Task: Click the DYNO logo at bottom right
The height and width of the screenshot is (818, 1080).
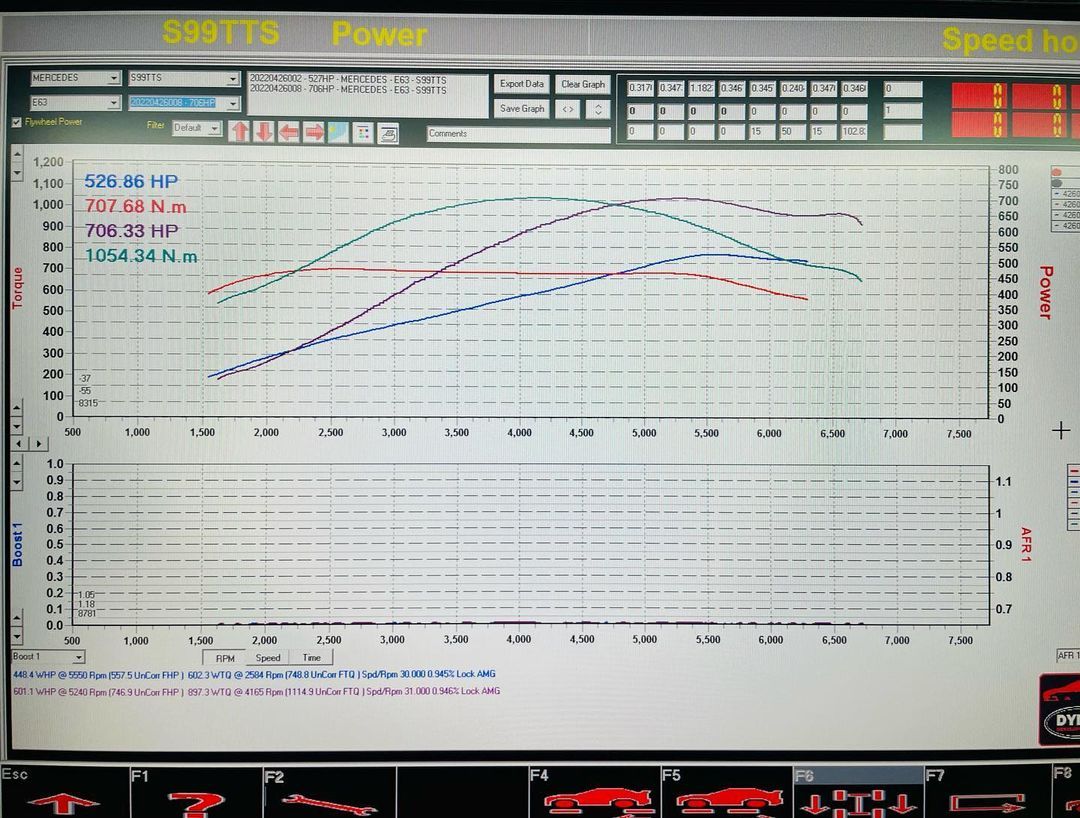Action: [x=1059, y=711]
